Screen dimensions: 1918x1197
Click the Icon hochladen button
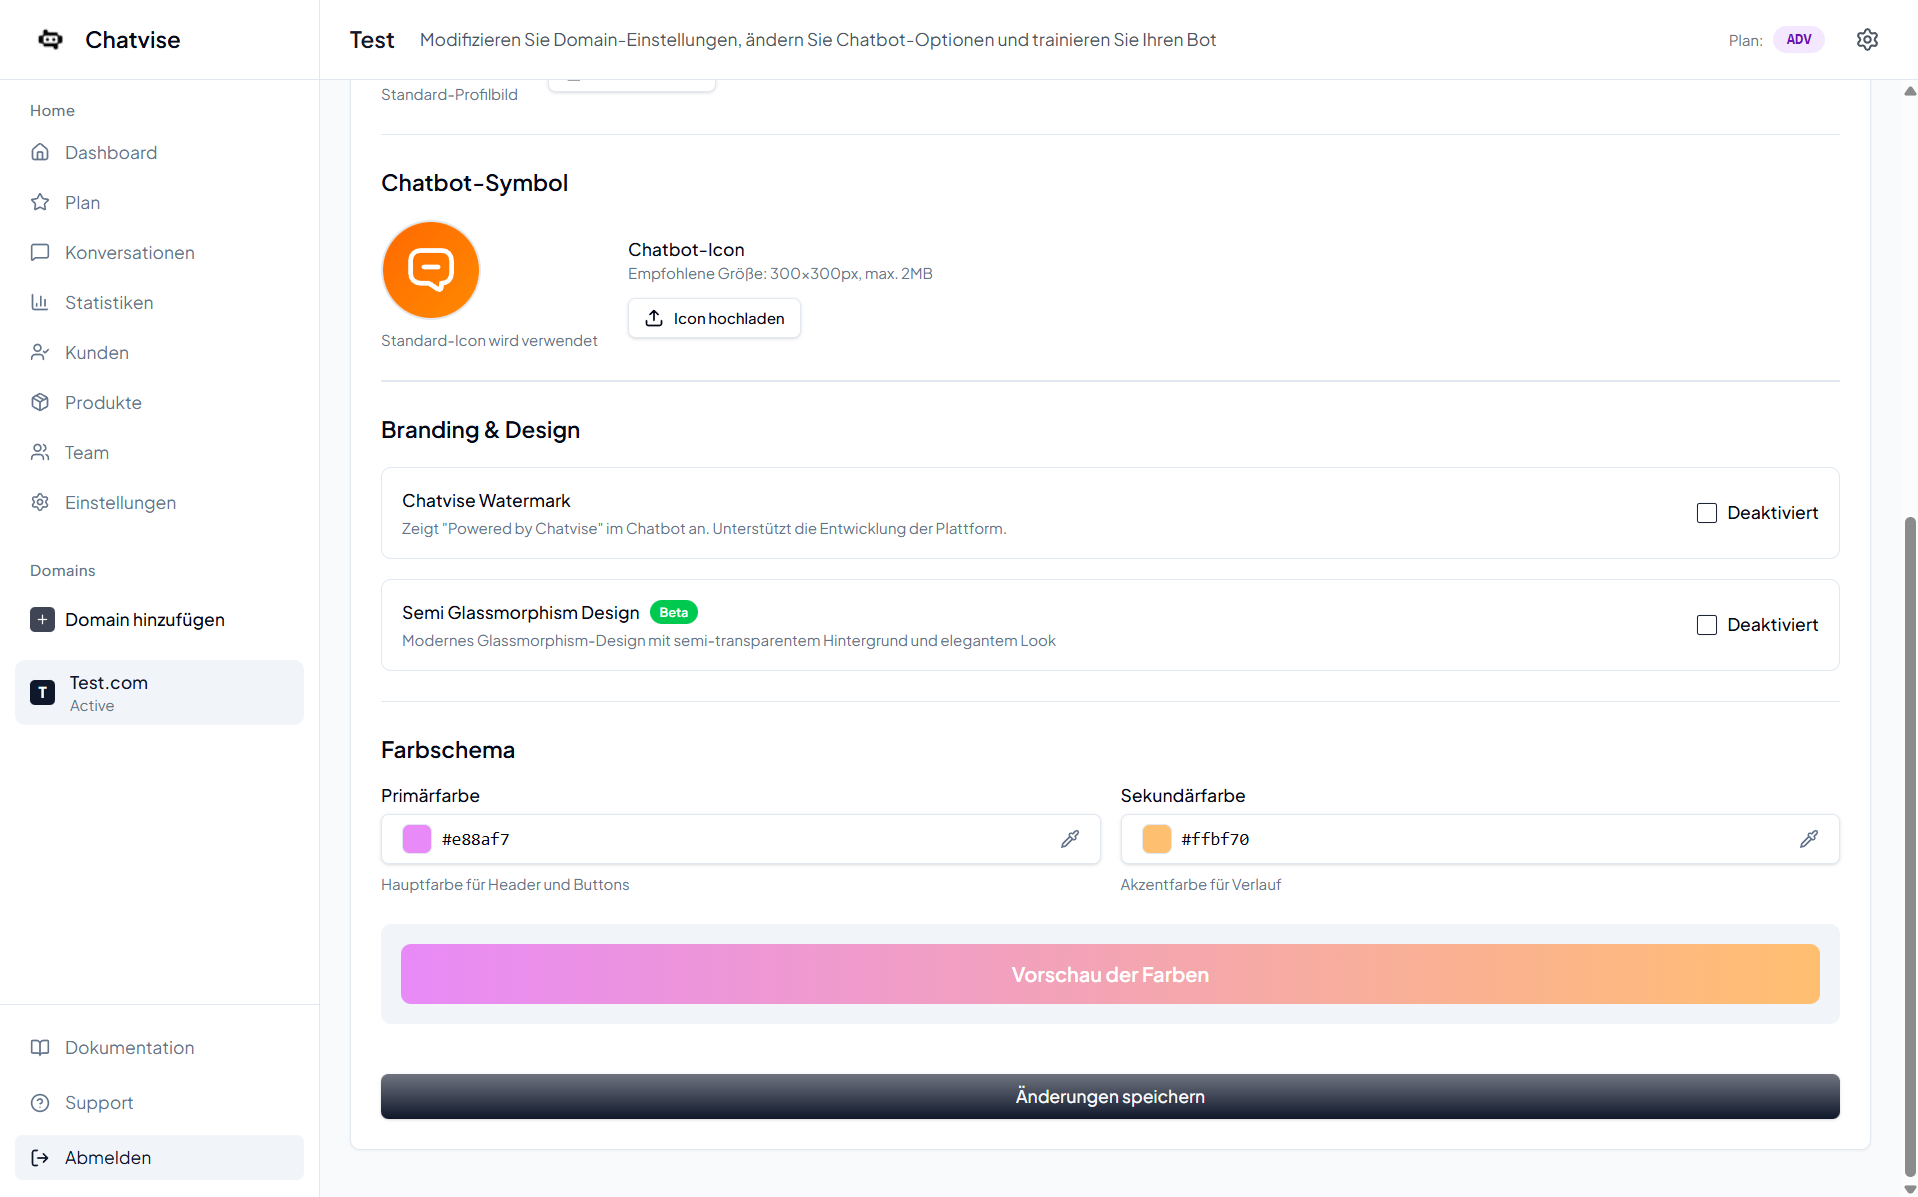[714, 318]
